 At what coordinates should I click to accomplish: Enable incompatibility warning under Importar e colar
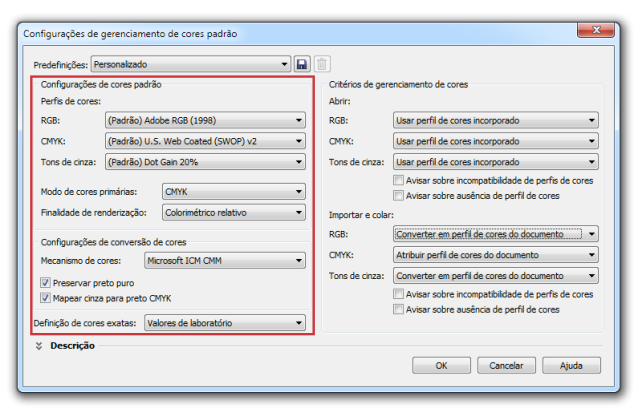(x=398, y=294)
